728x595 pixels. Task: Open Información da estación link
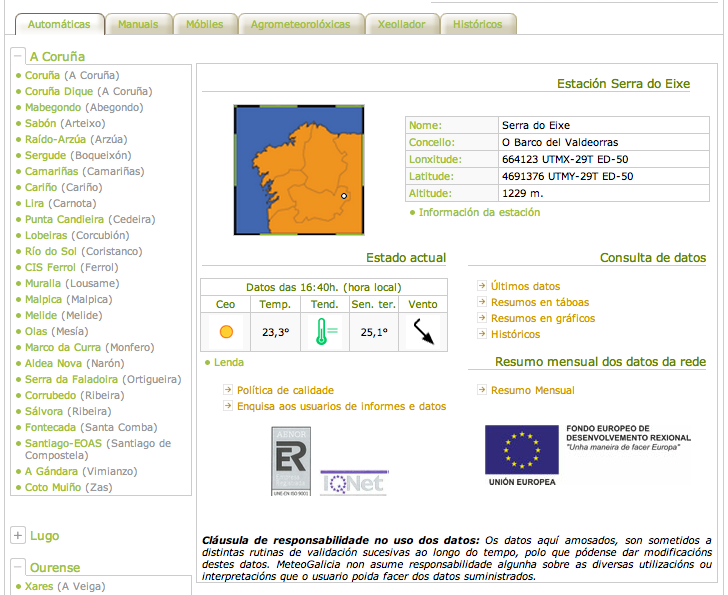[479, 212]
